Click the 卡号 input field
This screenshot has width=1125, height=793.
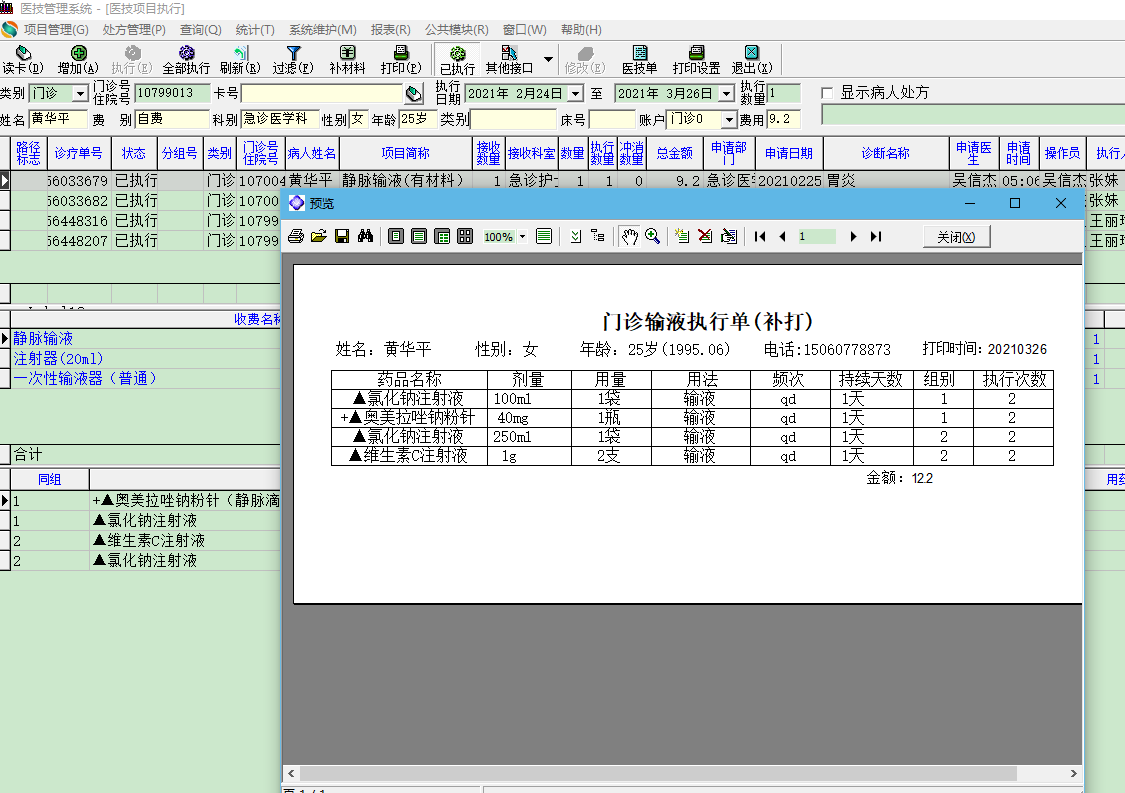click(x=322, y=94)
